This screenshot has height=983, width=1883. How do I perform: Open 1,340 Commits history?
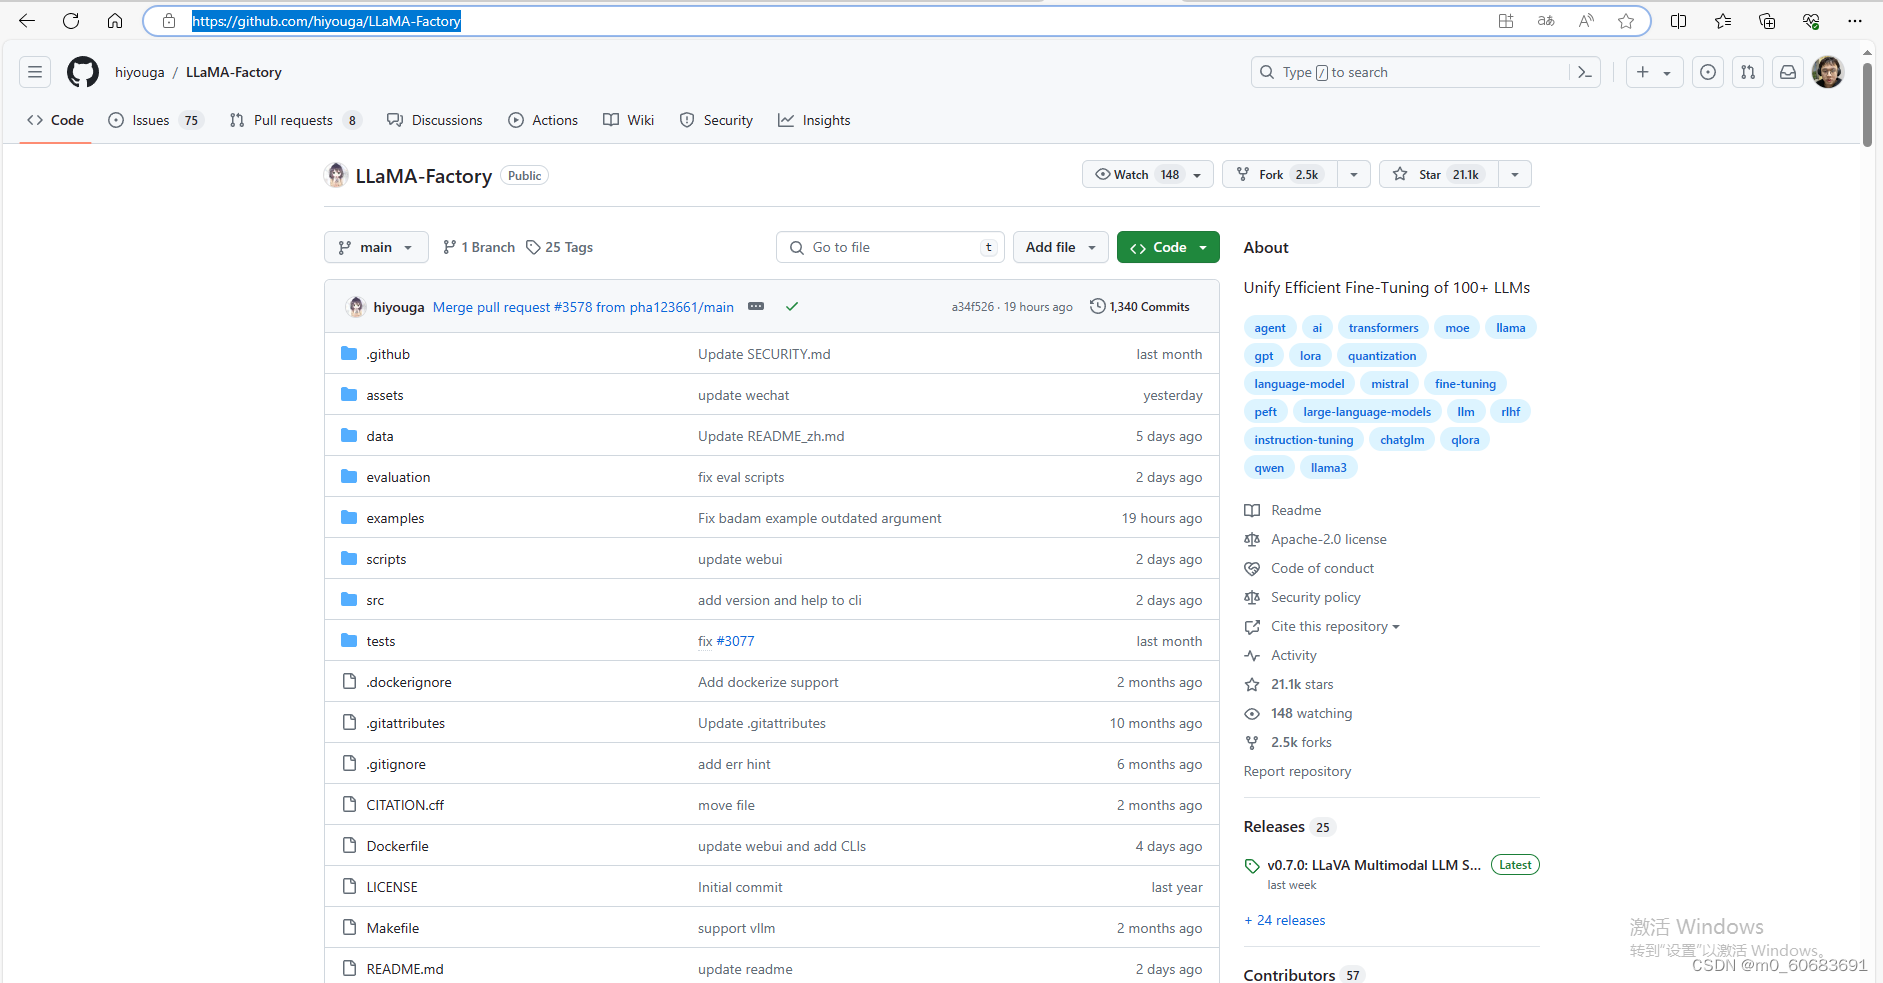[x=1140, y=307]
